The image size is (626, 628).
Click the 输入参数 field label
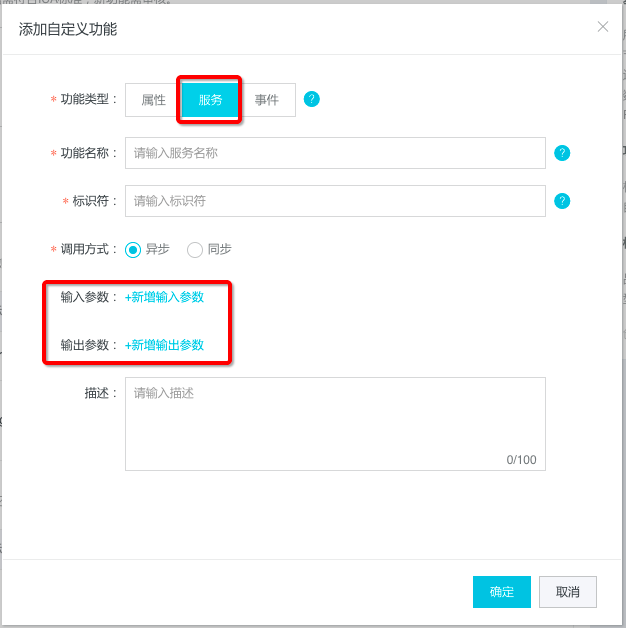[x=88, y=297]
